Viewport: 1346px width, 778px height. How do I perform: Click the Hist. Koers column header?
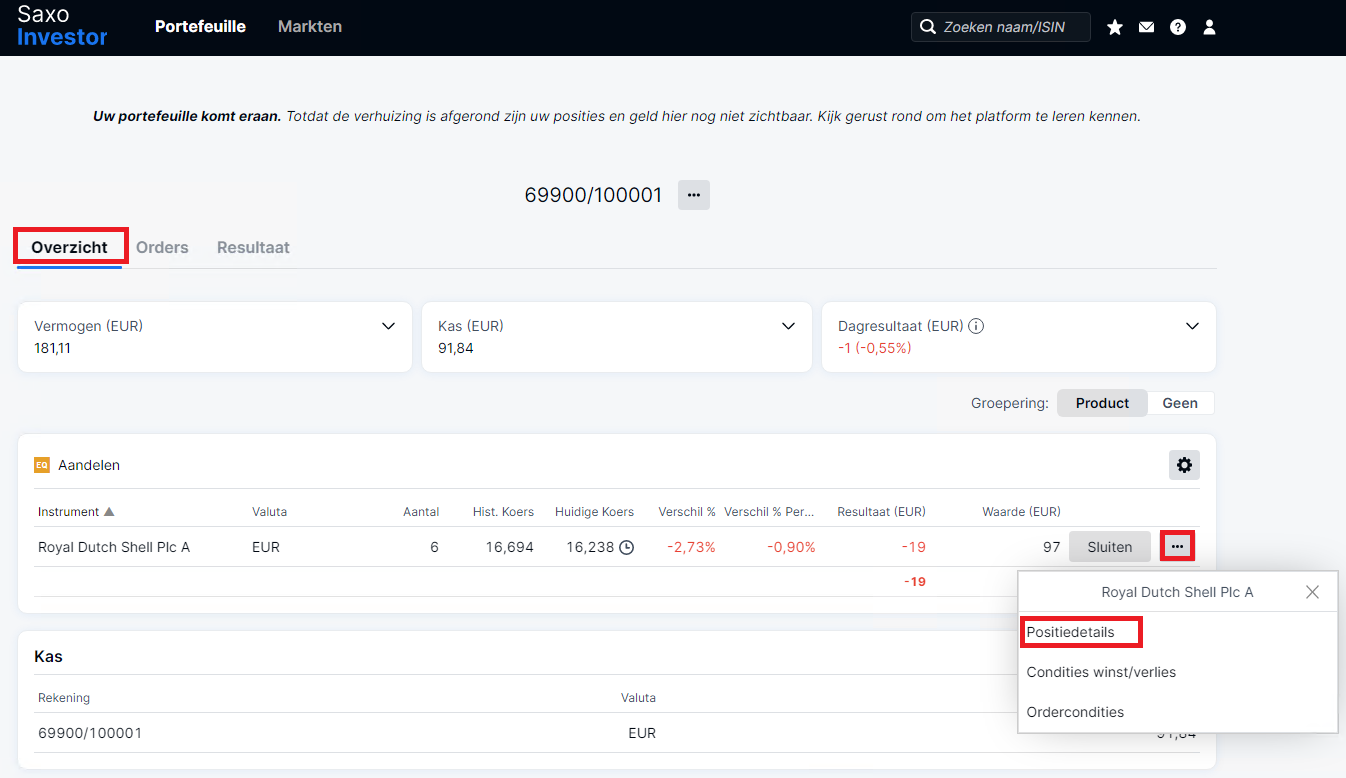503,511
